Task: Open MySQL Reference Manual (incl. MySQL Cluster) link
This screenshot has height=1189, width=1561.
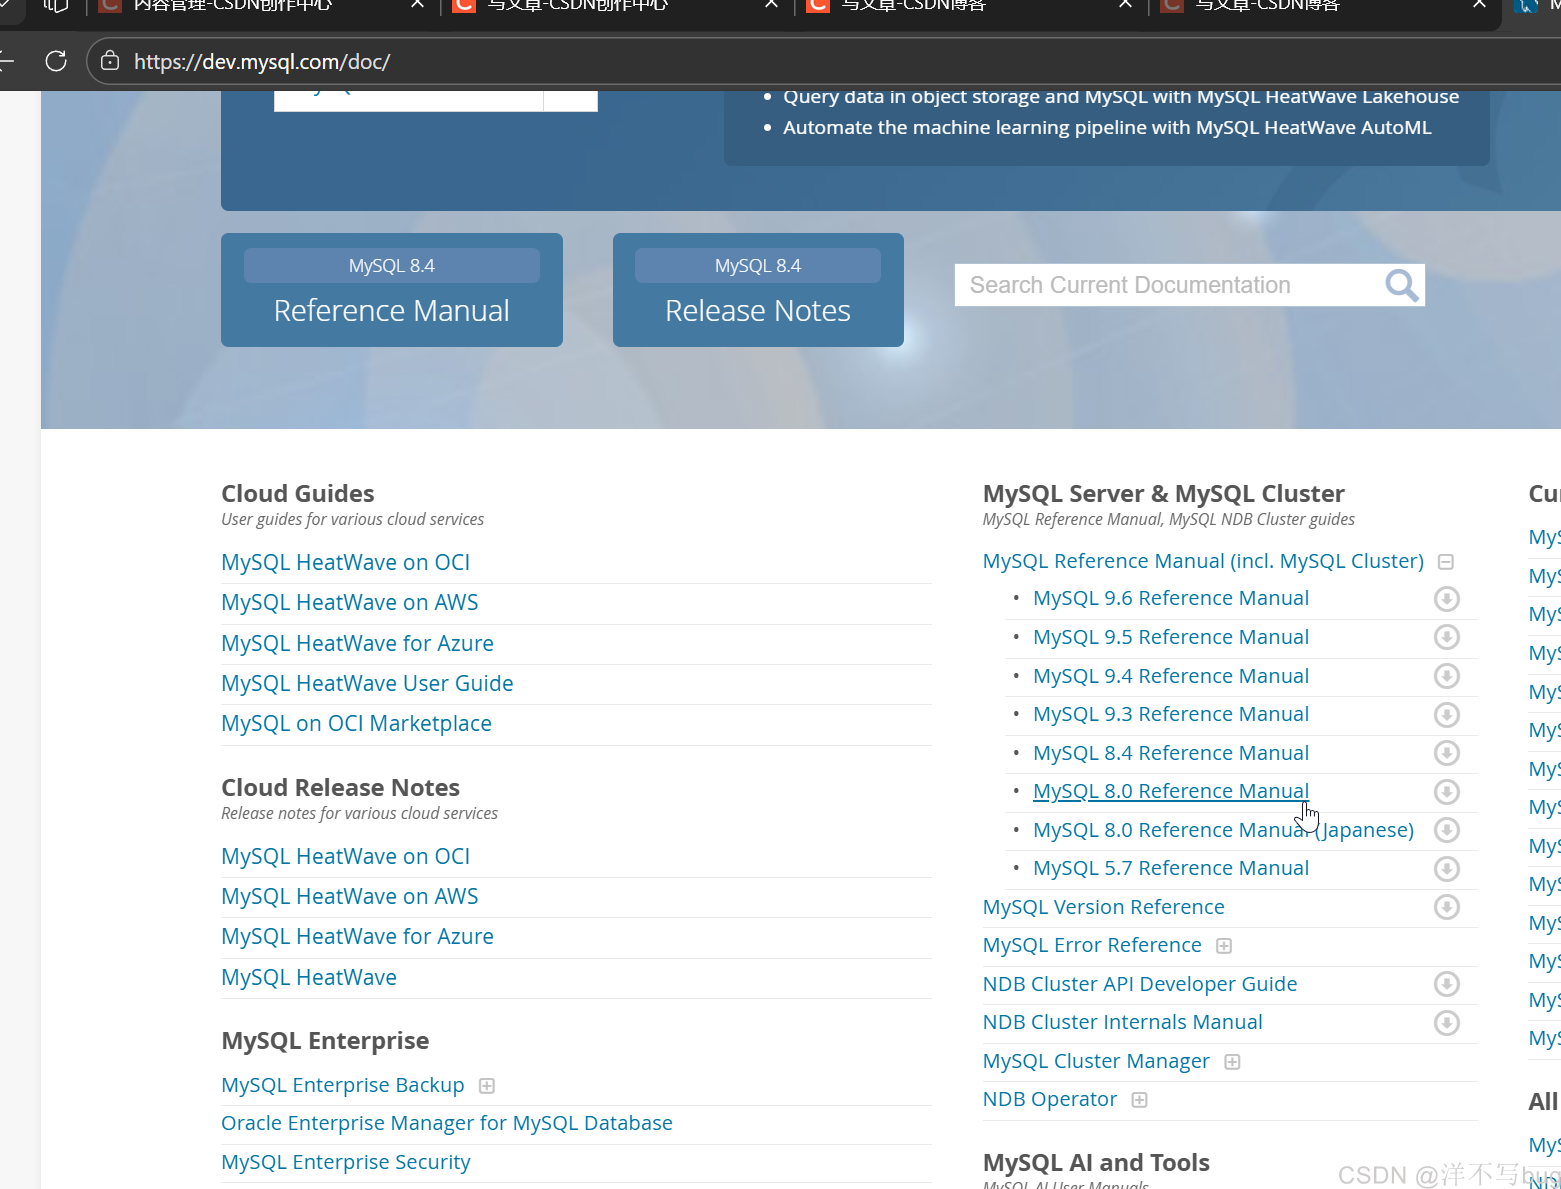Action: 1203,561
